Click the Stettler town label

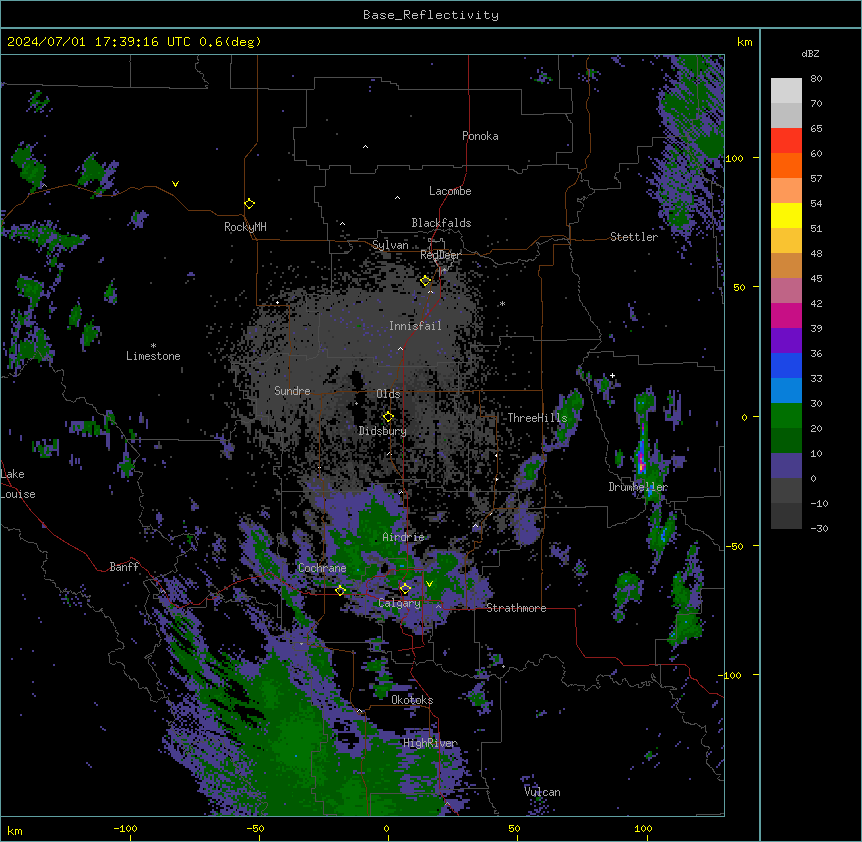(634, 237)
